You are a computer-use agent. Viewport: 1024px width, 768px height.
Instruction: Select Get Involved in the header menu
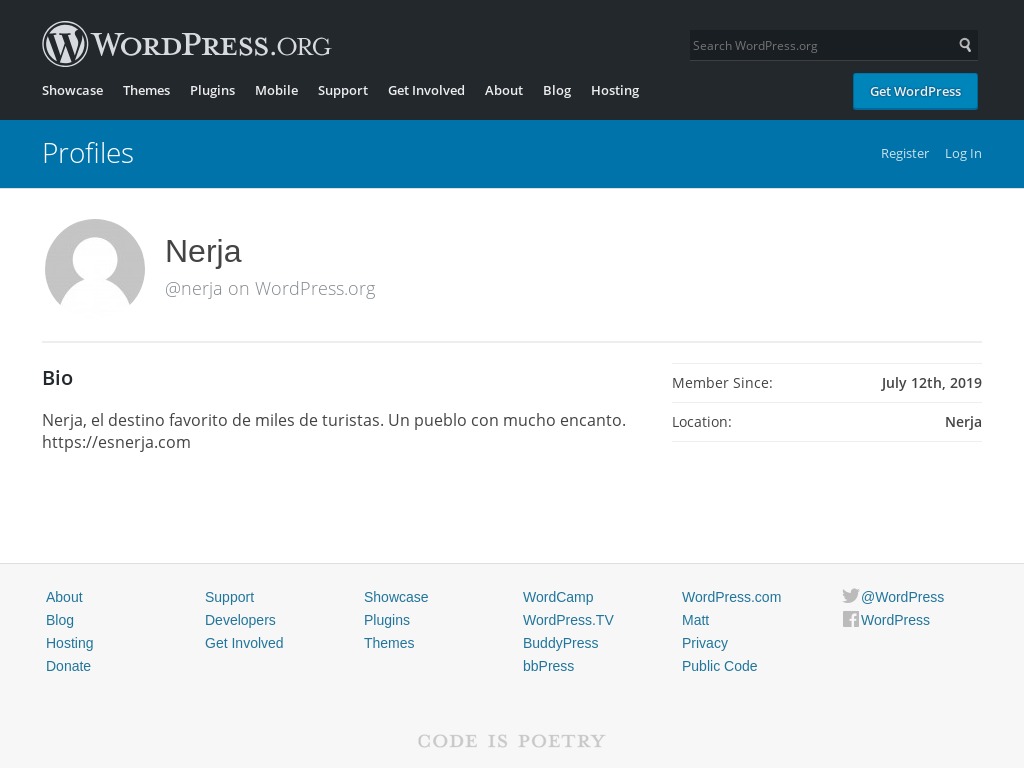coord(426,90)
